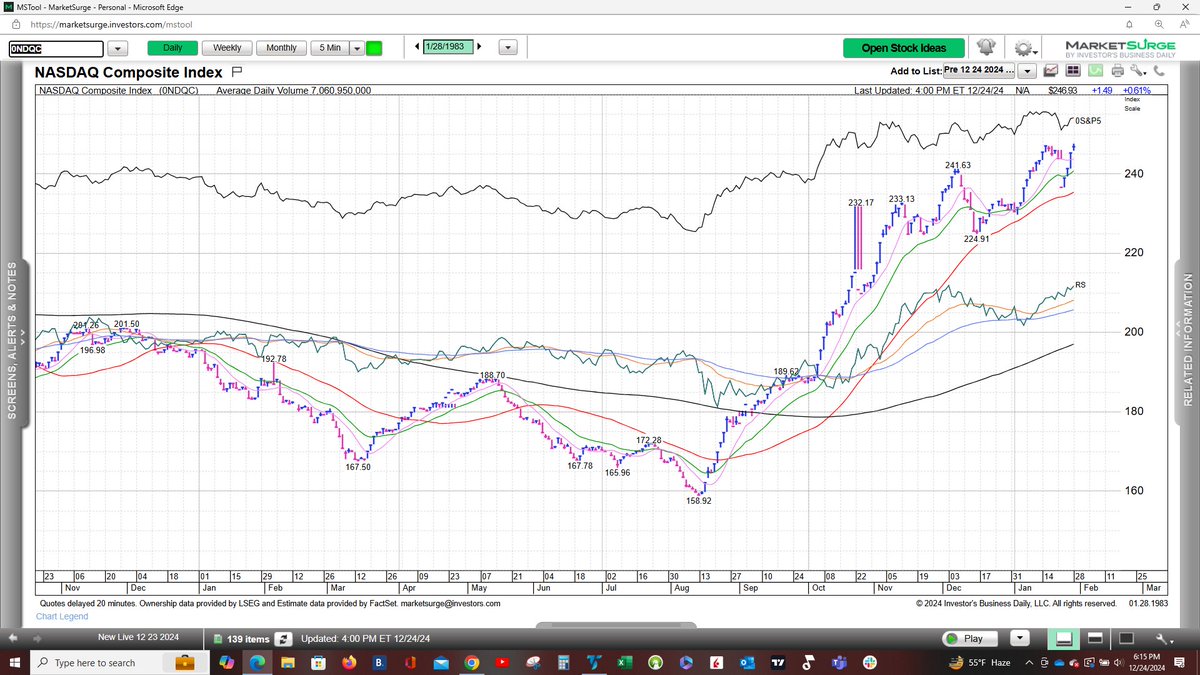This screenshot has height=675, width=1200.
Task: Switch chart to Daily period
Action: [172, 48]
